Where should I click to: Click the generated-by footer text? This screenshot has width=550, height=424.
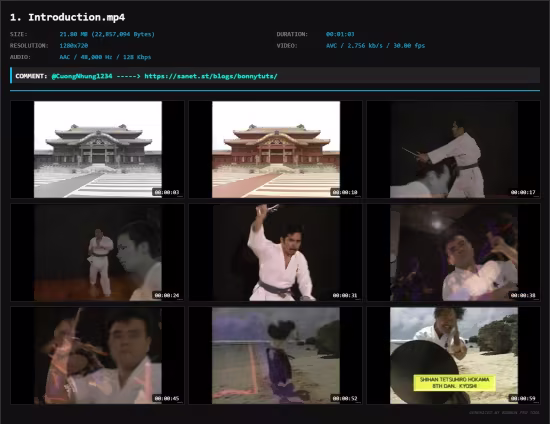[x=504, y=413]
